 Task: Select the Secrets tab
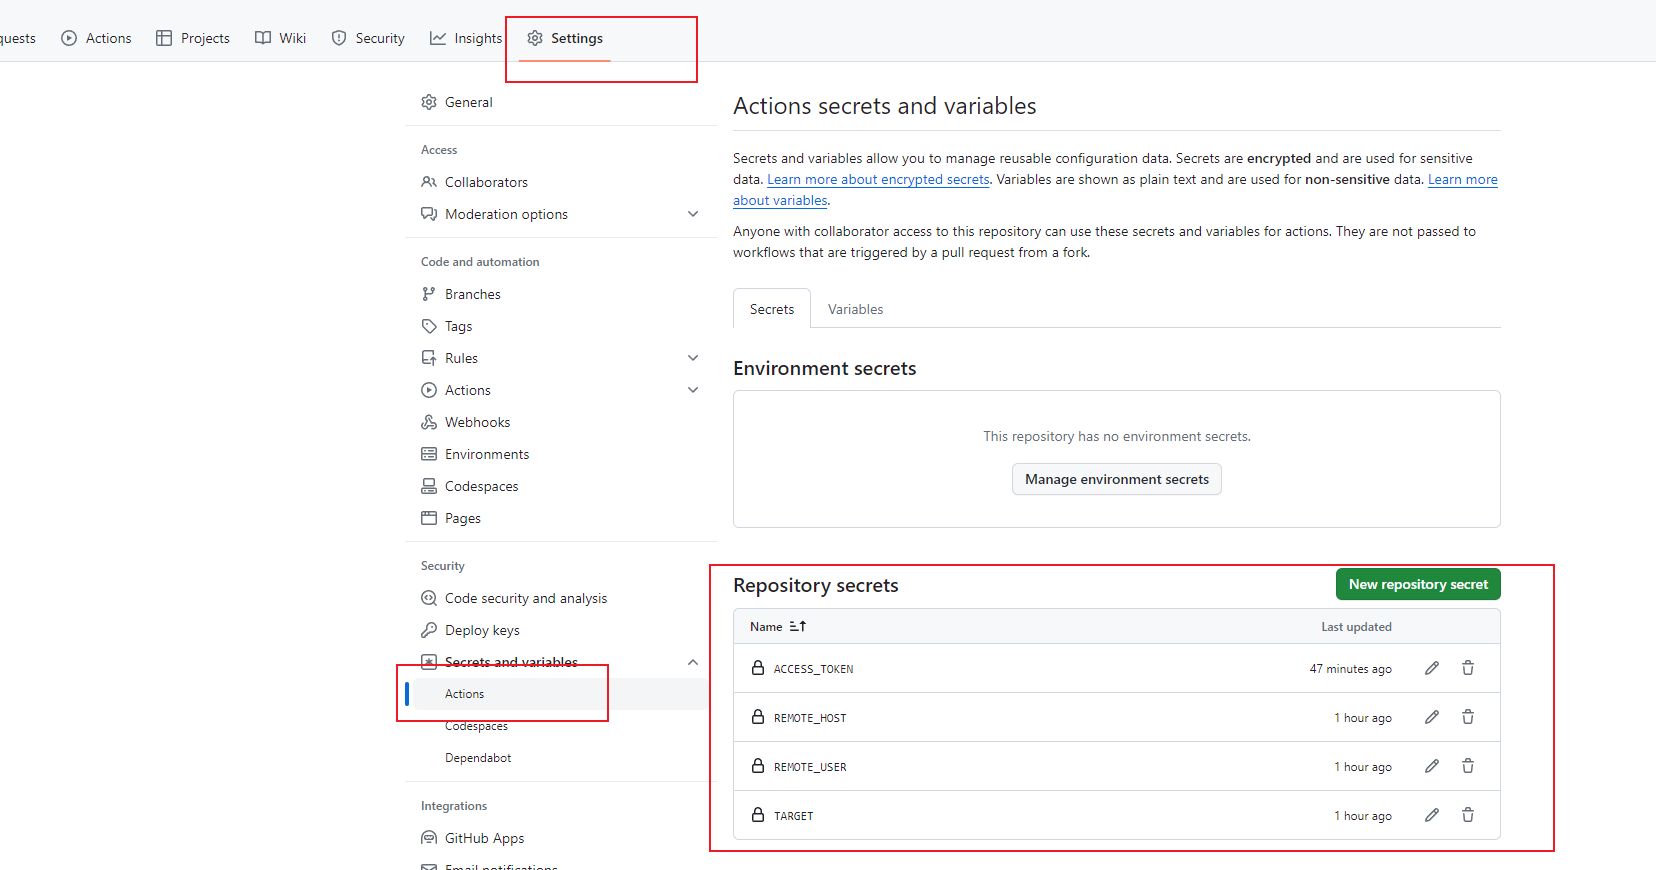tap(772, 309)
